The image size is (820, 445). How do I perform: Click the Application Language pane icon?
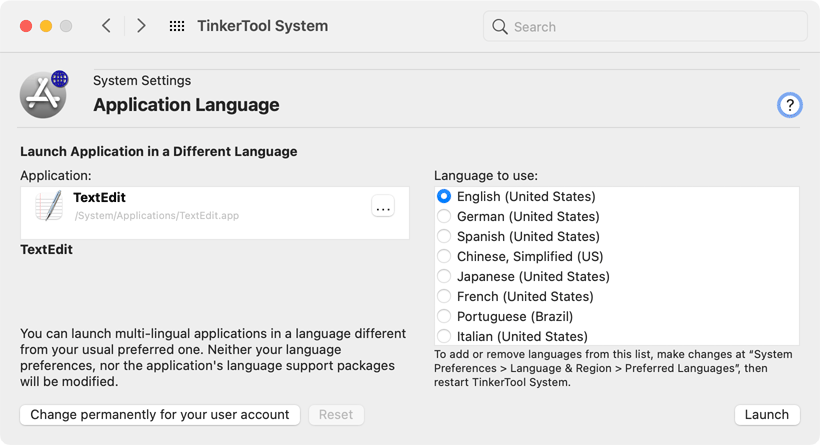click(x=44, y=95)
